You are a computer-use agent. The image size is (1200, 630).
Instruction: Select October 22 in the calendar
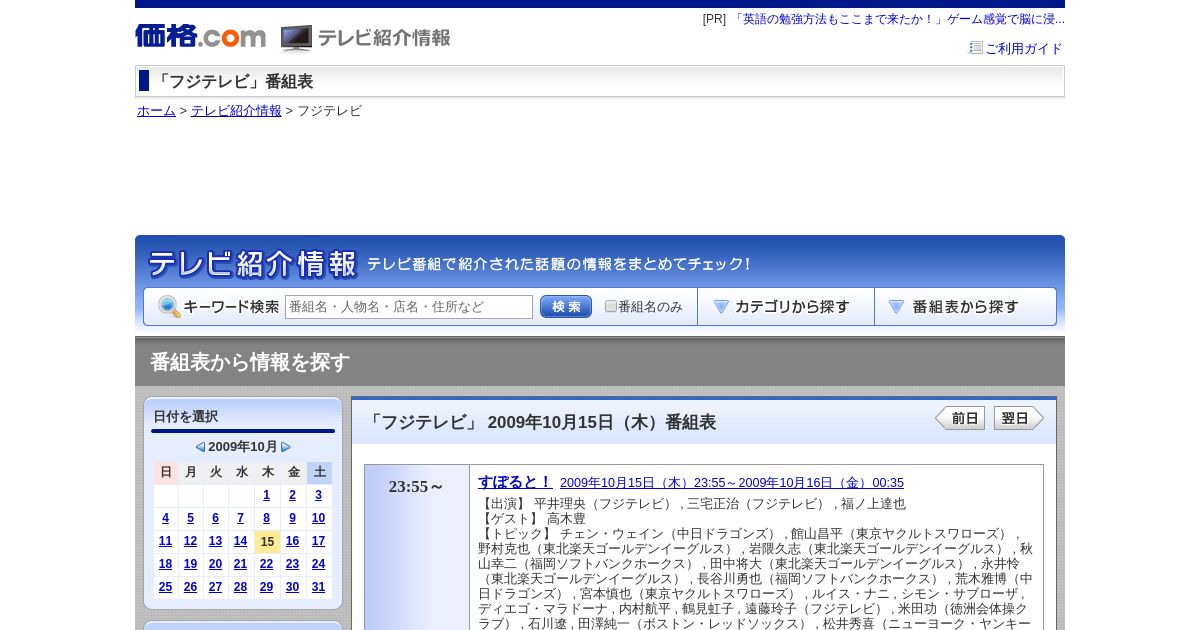click(267, 564)
